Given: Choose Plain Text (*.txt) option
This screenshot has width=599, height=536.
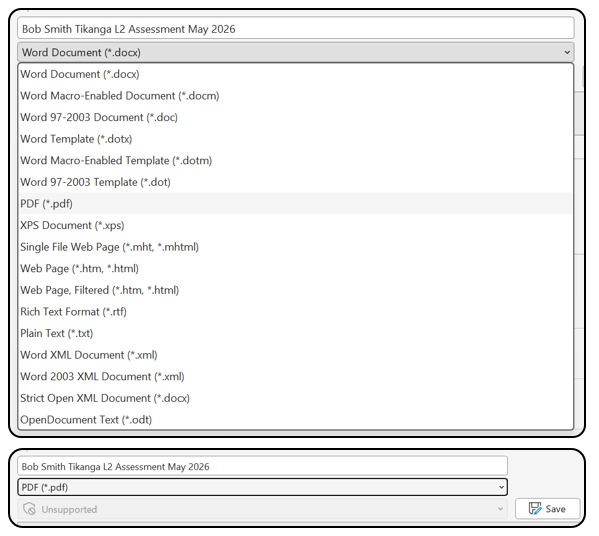Looking at the screenshot, I should point(296,333).
